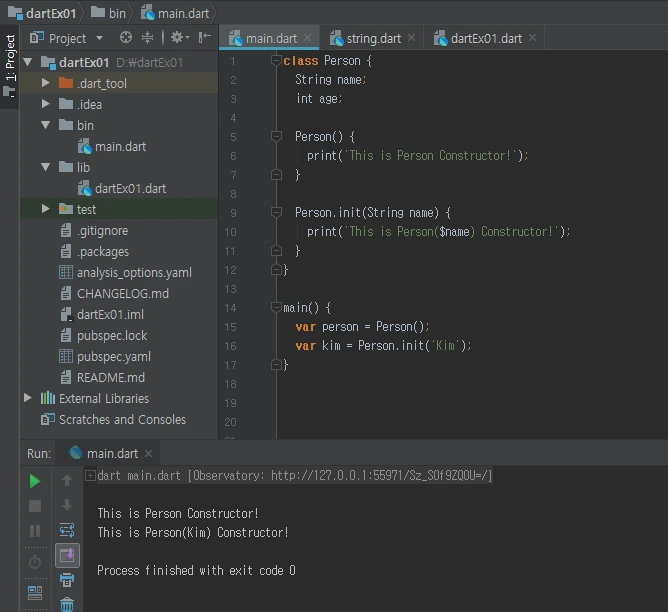Viewport: 668px width, 612px height.
Task: Expand the .idea folder
Action: point(46,104)
